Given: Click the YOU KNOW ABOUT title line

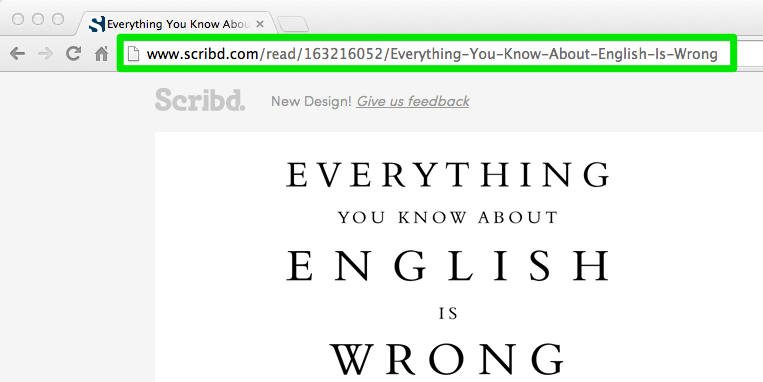Looking at the screenshot, I should click(448, 218).
